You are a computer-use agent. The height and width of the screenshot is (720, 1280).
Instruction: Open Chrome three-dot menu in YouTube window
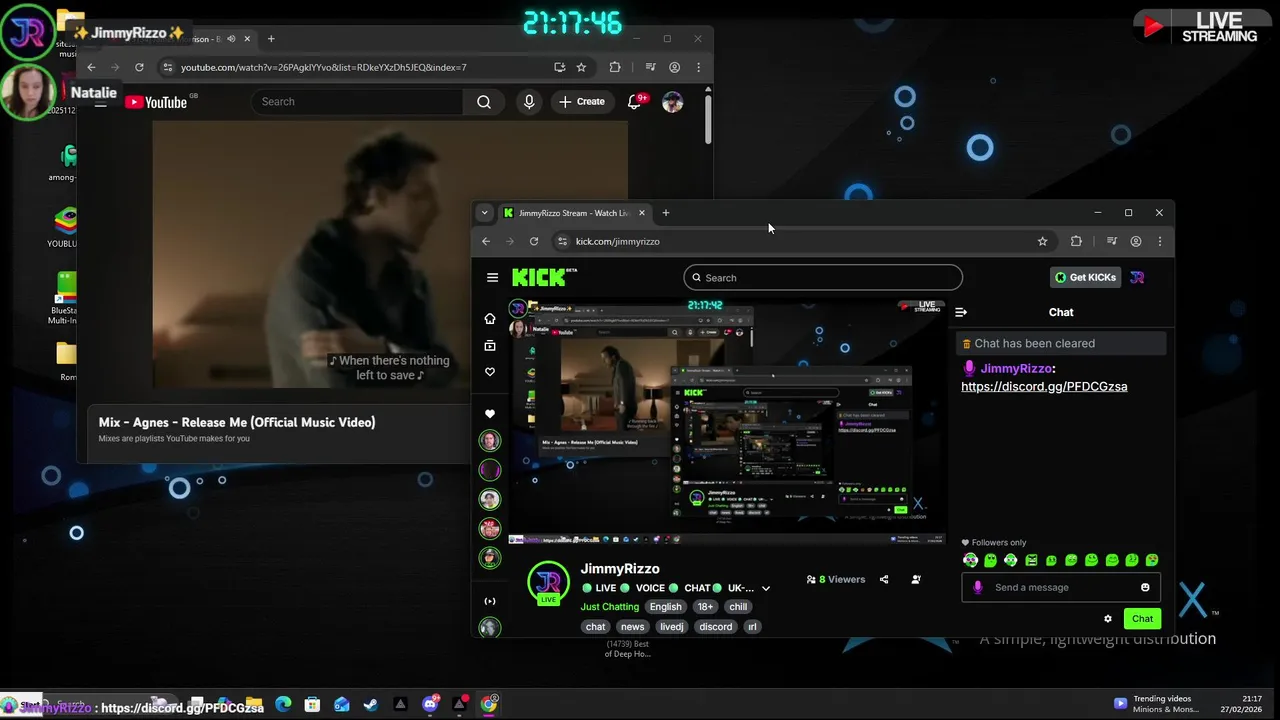(698, 67)
